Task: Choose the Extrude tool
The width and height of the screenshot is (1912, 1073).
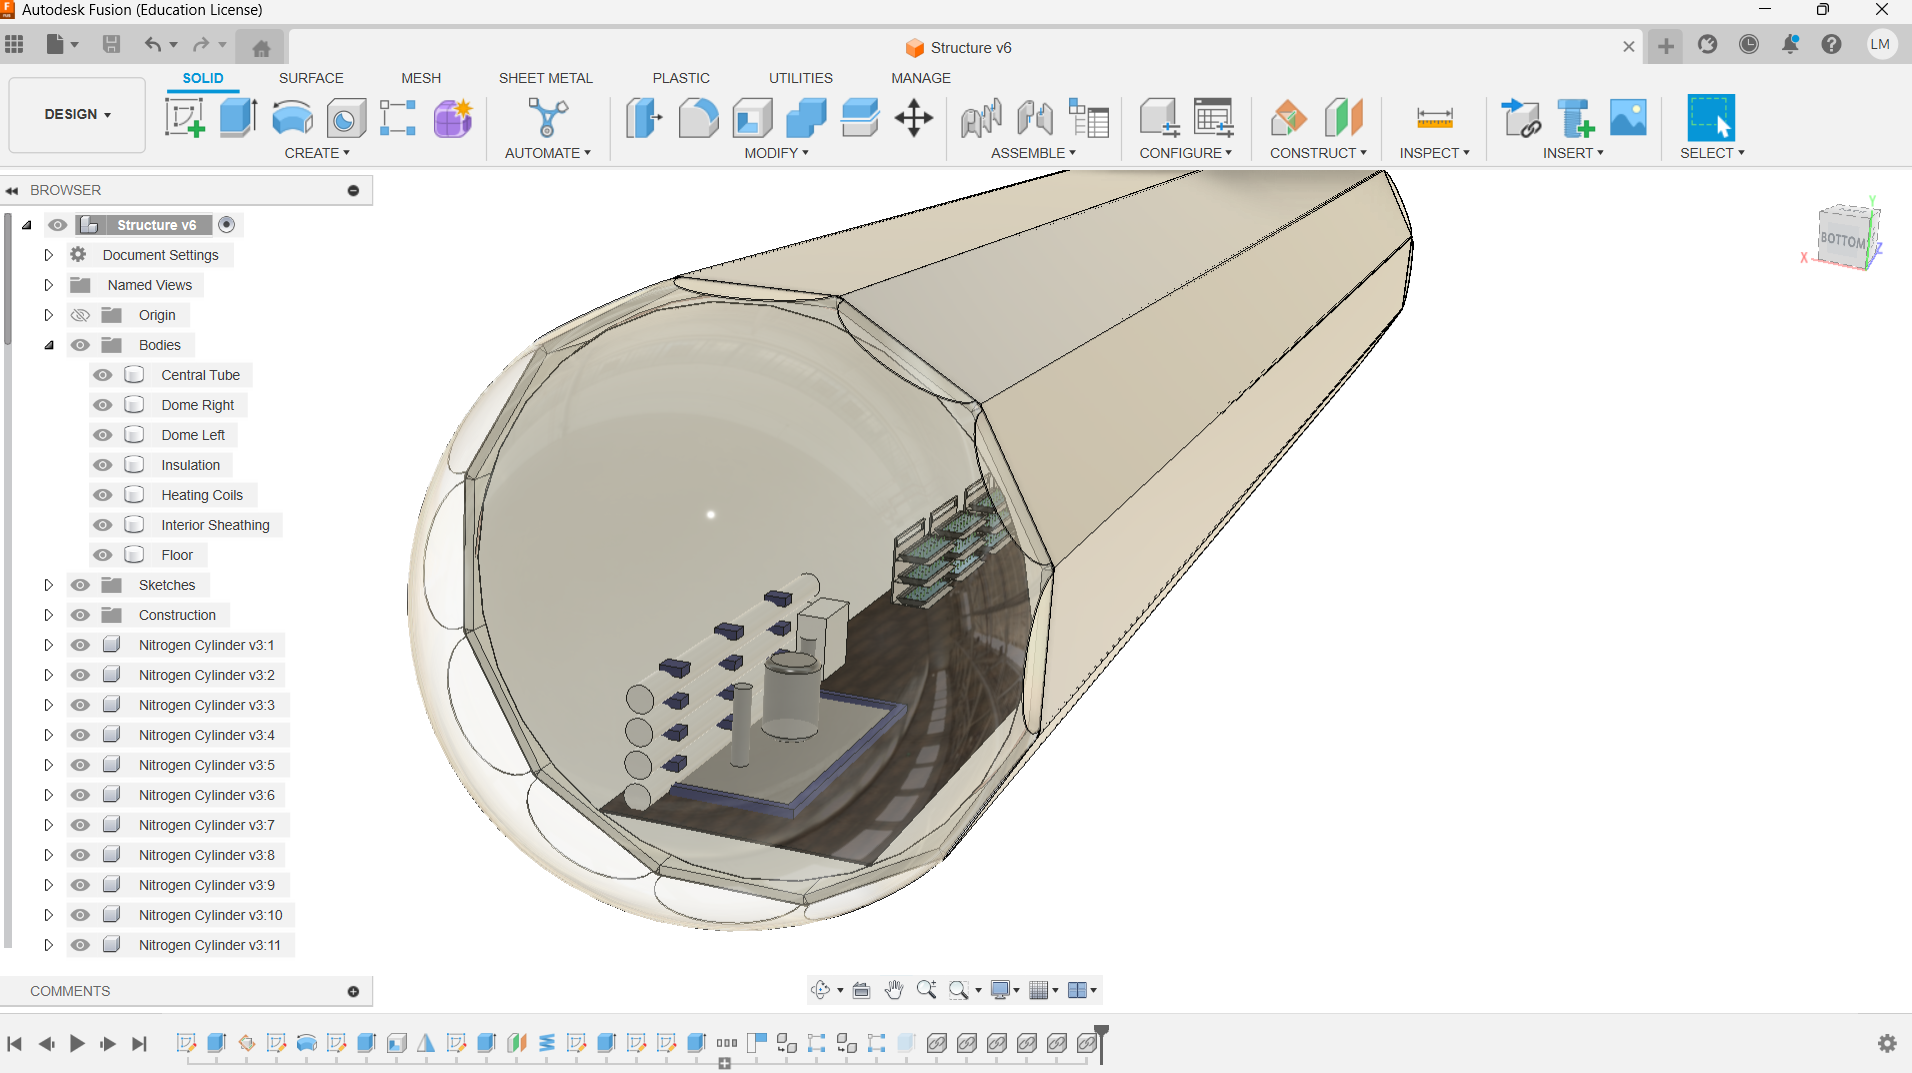Action: [x=238, y=118]
